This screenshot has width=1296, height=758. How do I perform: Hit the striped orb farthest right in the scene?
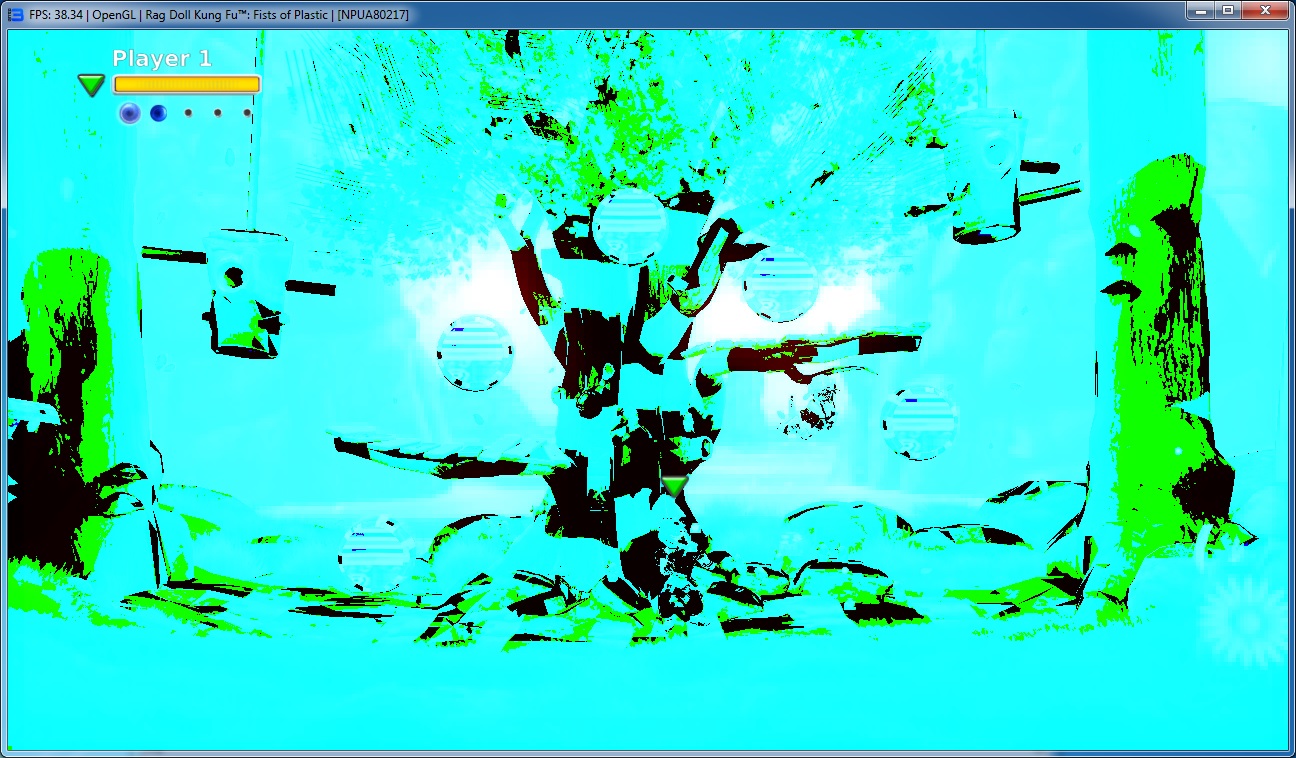(x=920, y=422)
